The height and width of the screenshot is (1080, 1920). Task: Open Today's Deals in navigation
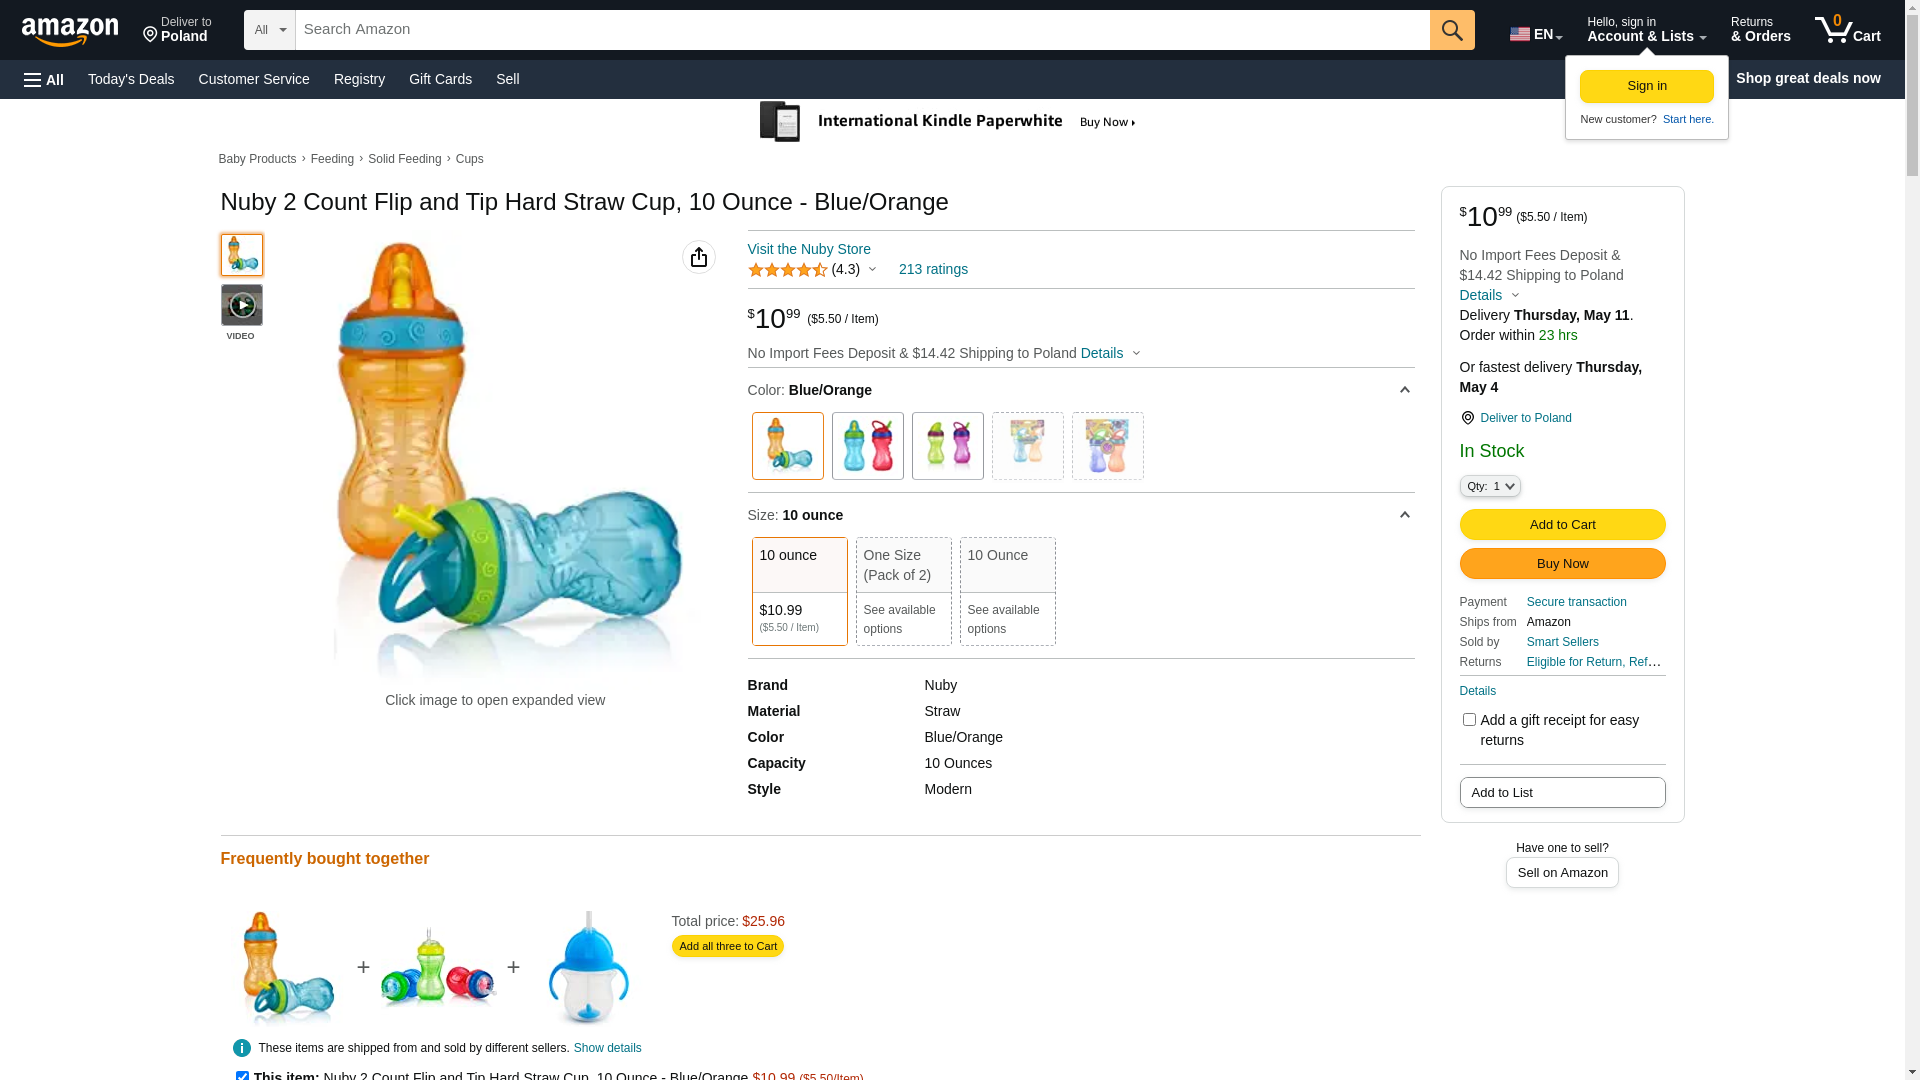[131, 79]
